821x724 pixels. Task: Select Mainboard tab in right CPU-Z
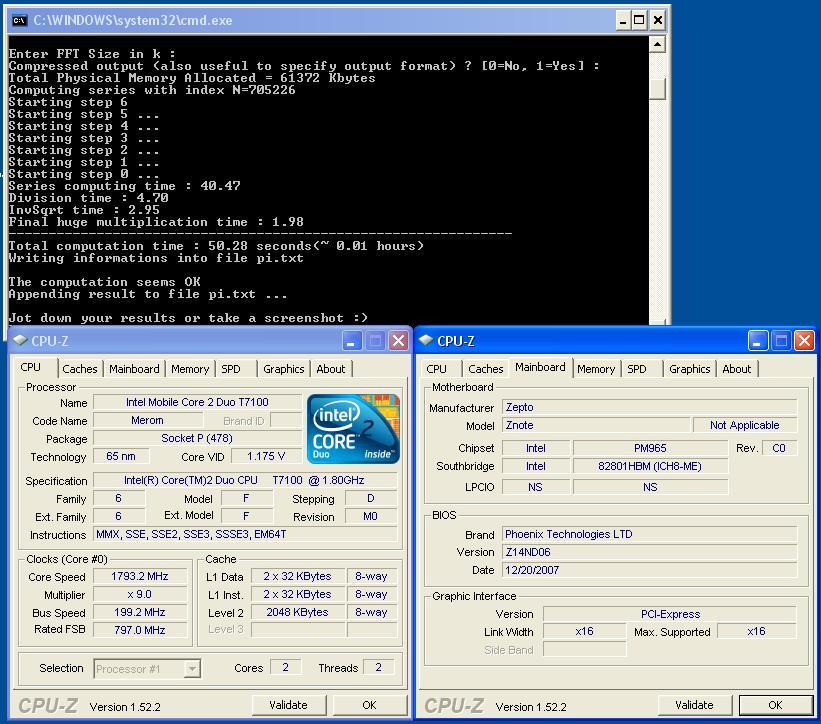pos(540,367)
